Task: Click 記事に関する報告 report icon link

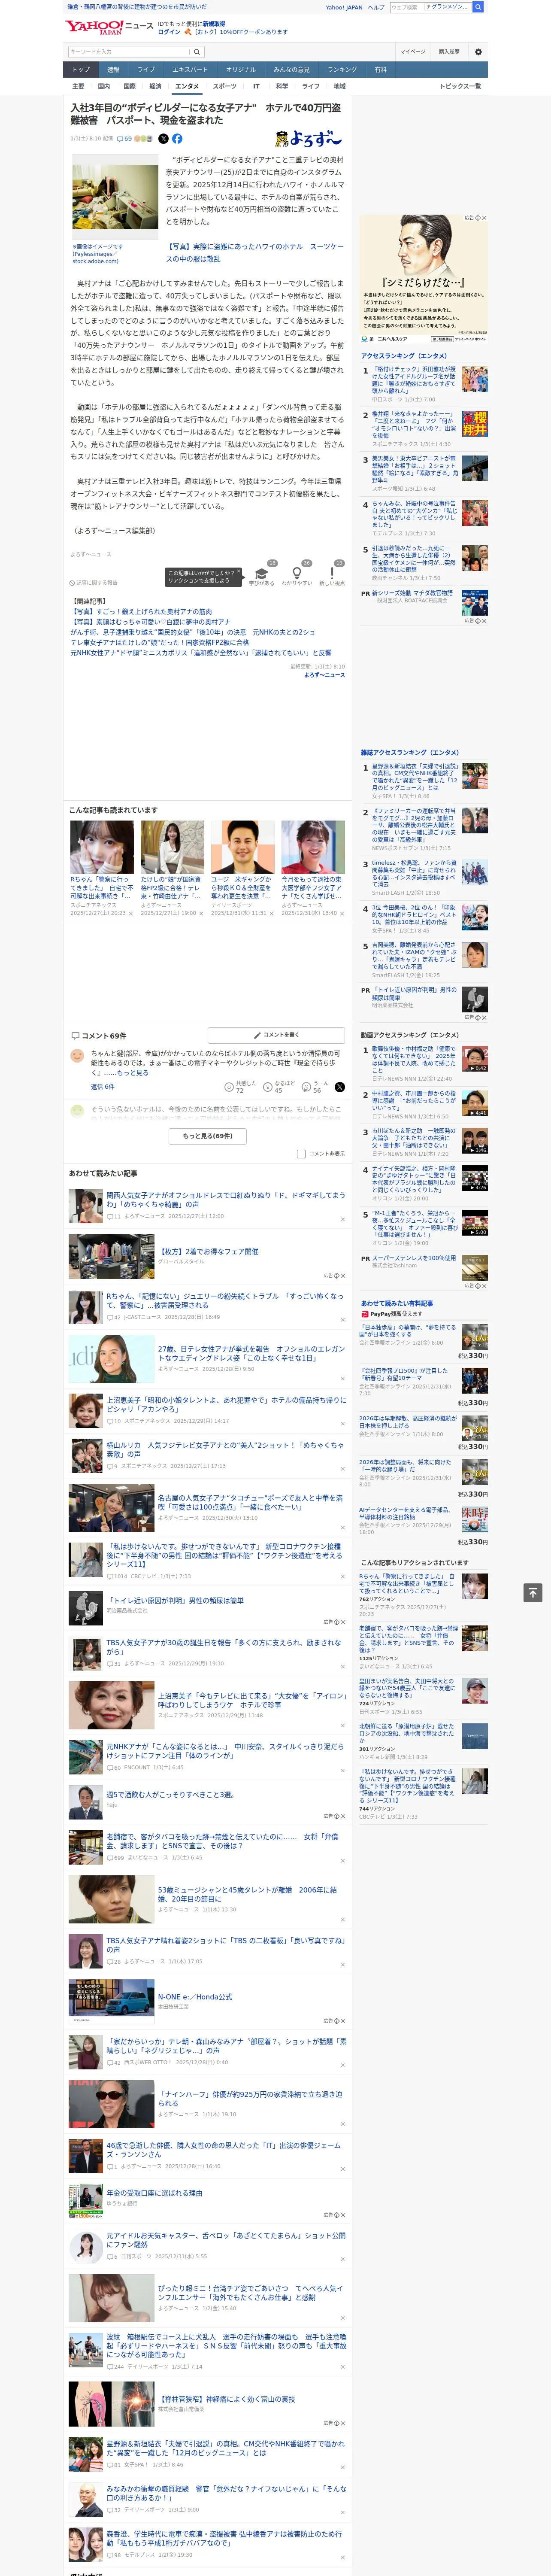Action: (94, 582)
